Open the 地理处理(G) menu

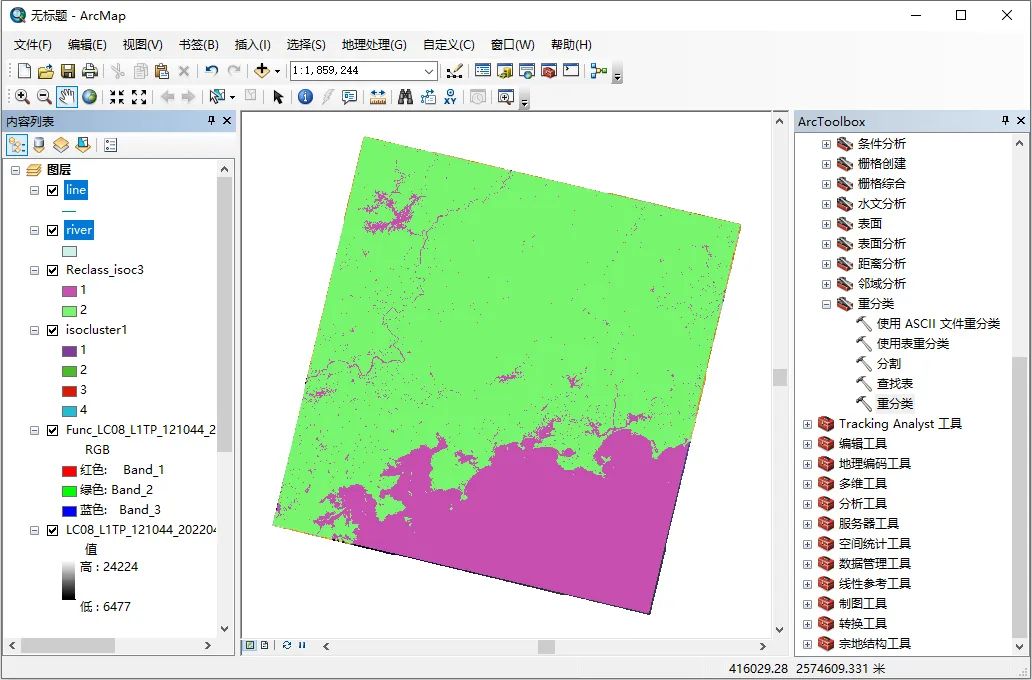point(374,45)
